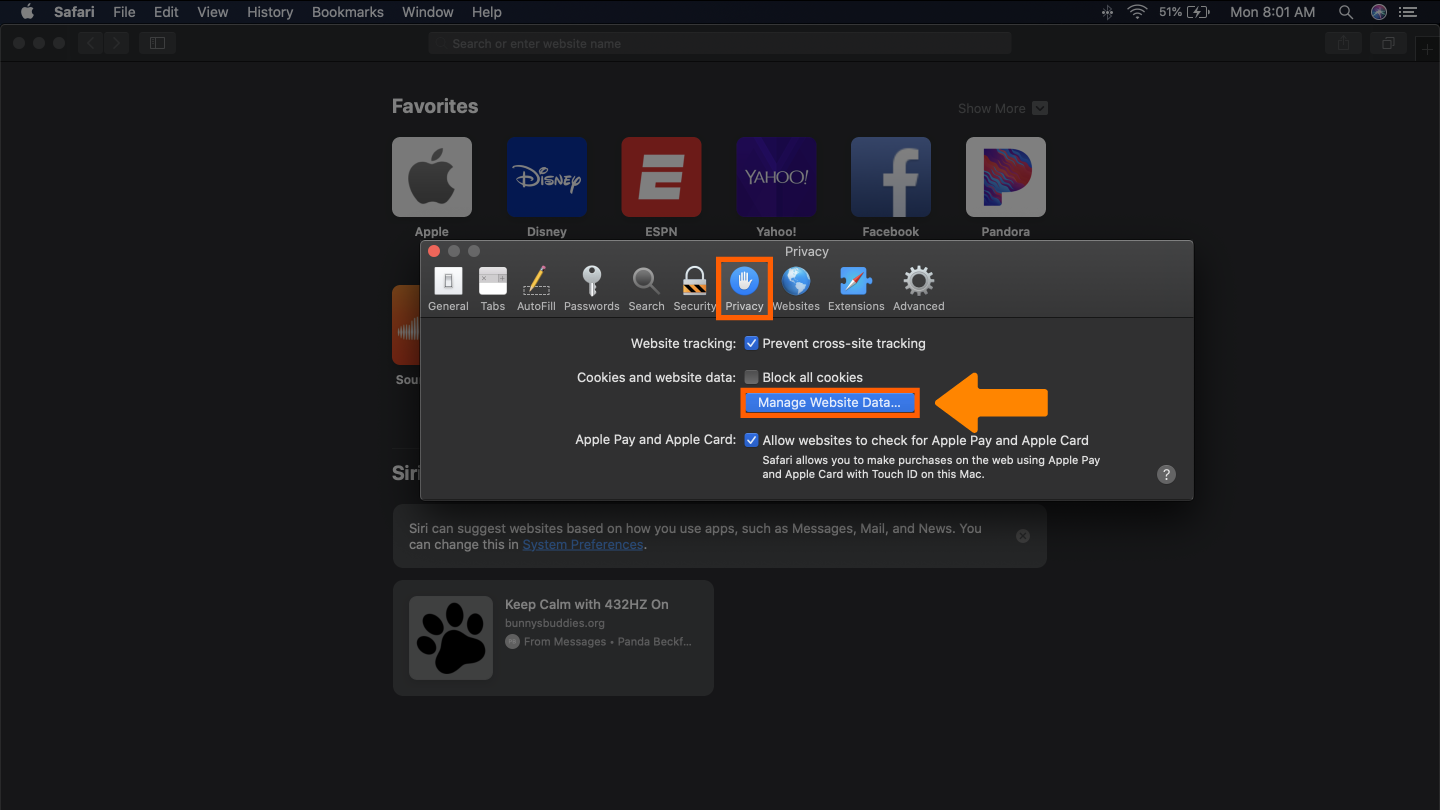
Task: Open the File menu
Action: click(x=124, y=12)
